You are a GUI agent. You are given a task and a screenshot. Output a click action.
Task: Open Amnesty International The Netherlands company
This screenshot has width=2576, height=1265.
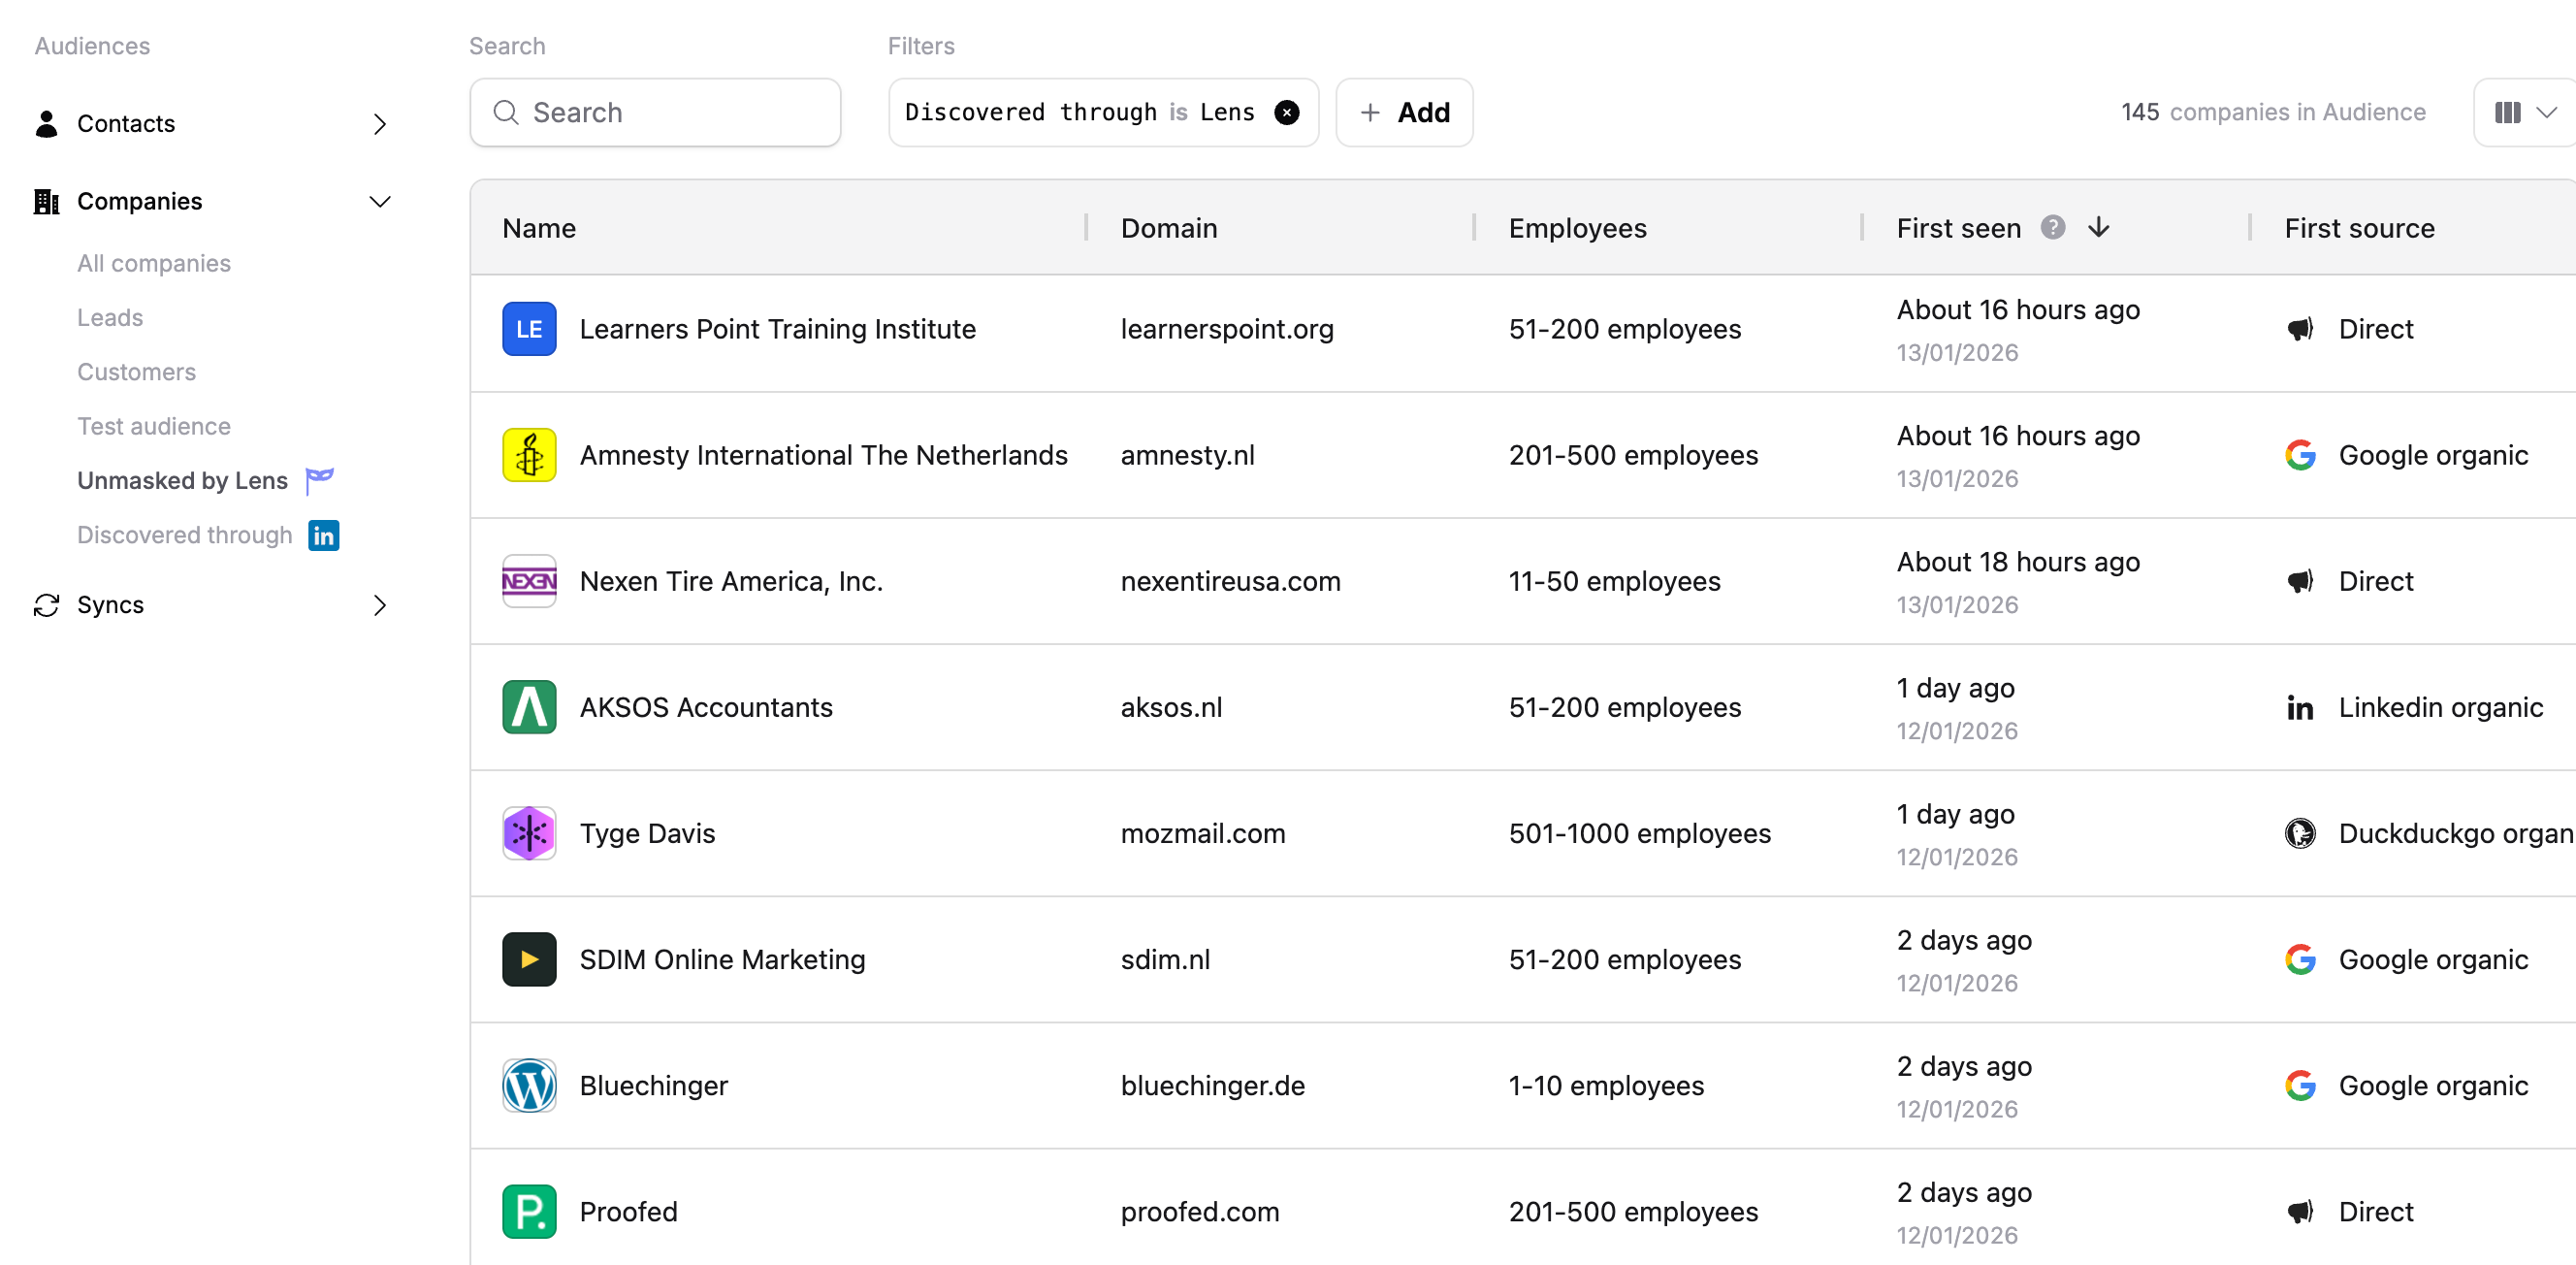(x=824, y=455)
